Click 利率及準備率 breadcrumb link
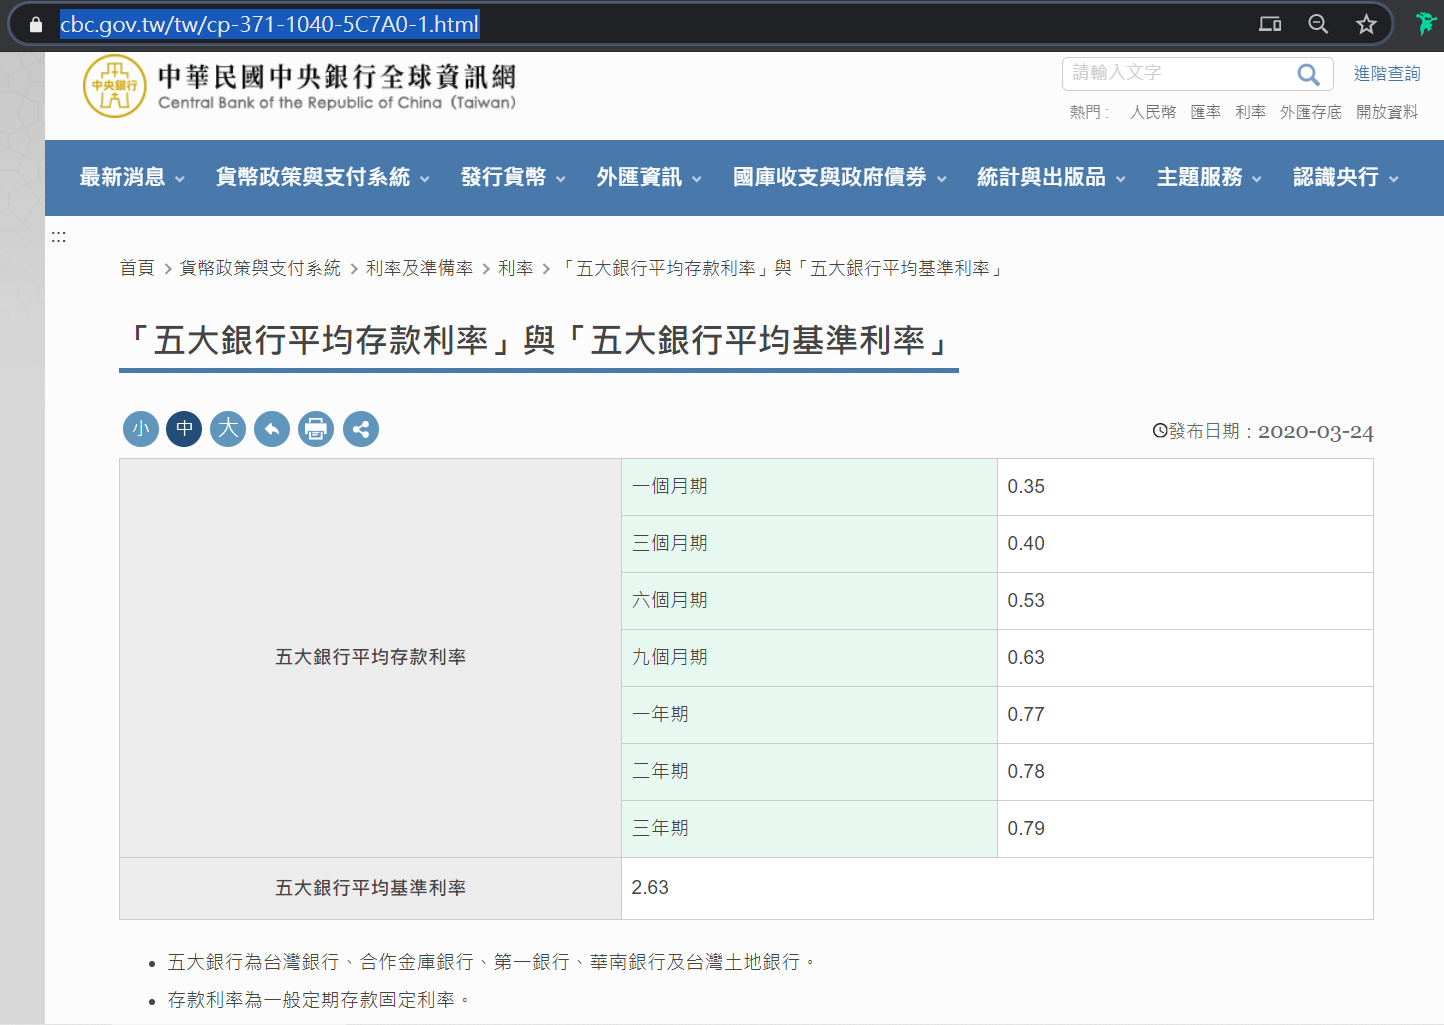1444x1025 pixels. [419, 268]
